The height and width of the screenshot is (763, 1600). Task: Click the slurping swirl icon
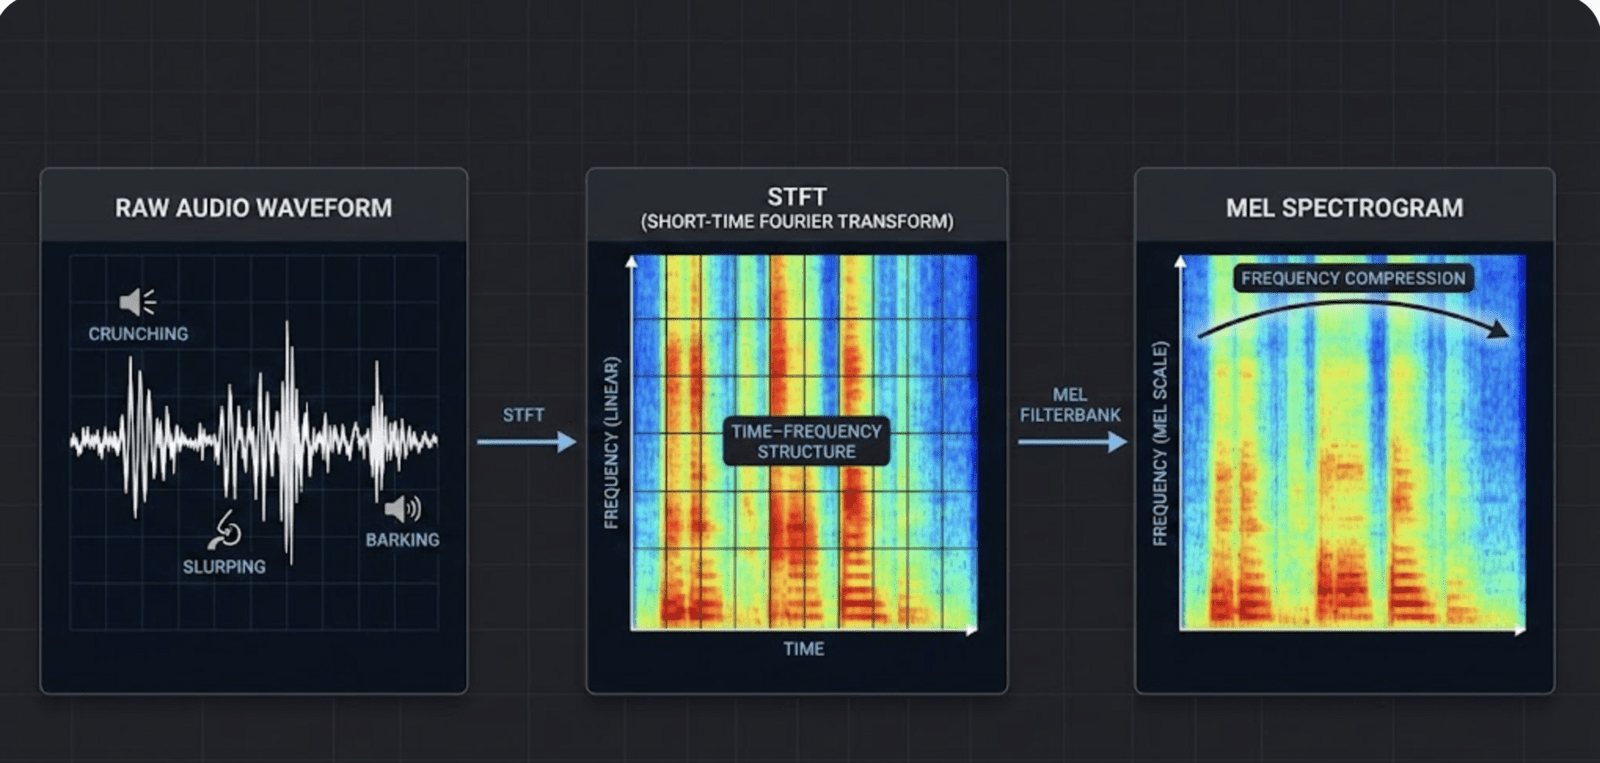coord(225,530)
